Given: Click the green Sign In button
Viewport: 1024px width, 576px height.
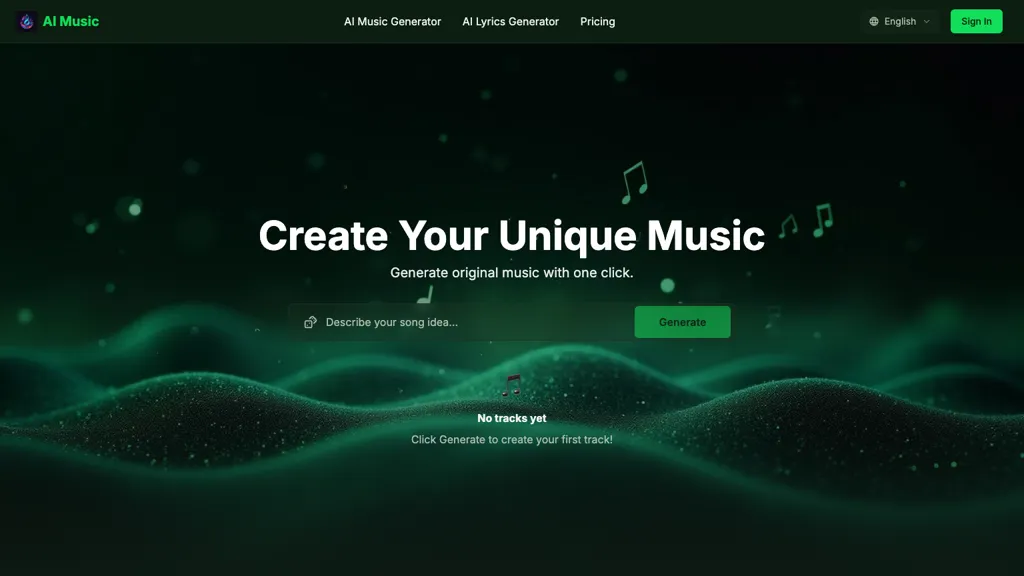Looking at the screenshot, I should [x=976, y=22].
